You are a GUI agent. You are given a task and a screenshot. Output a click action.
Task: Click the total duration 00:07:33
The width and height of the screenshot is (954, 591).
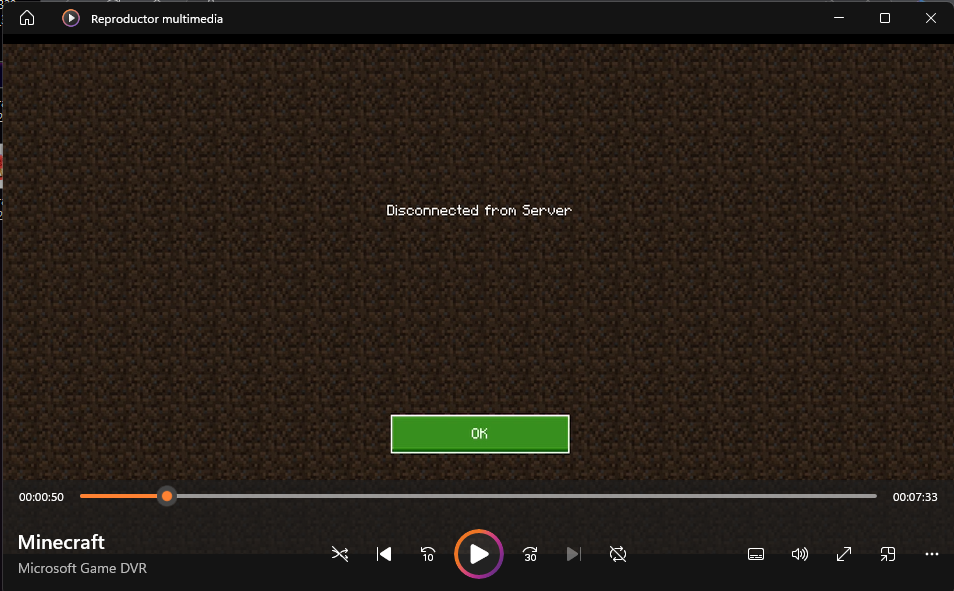pos(915,497)
